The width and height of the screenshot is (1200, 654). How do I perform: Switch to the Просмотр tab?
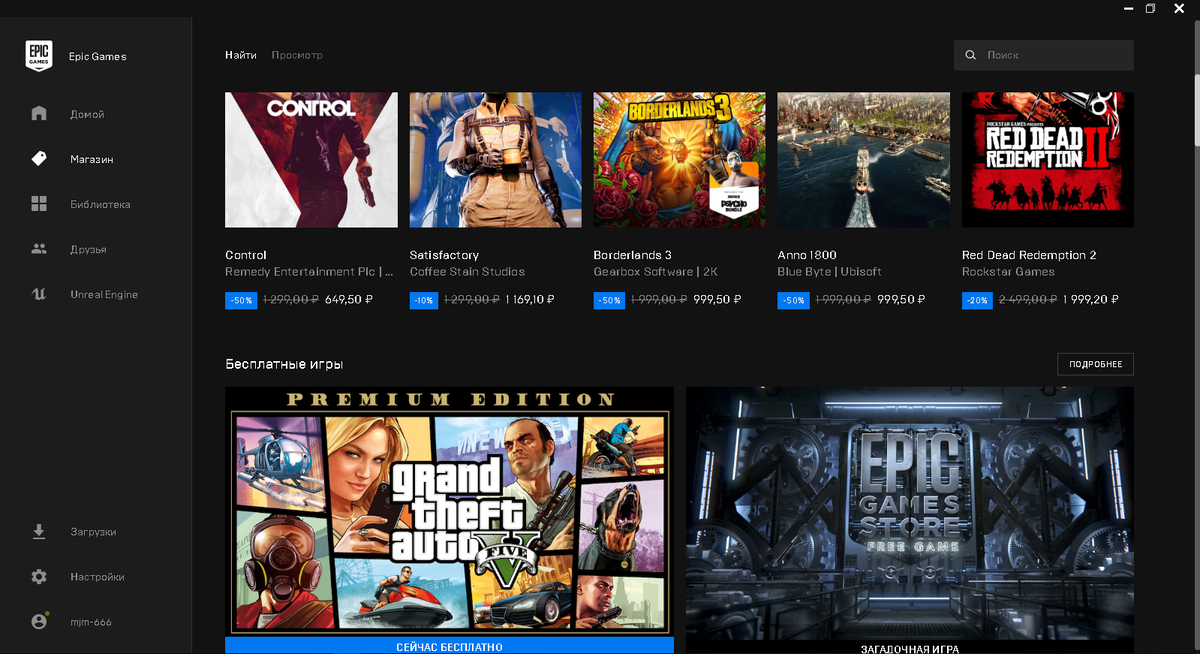pyautogui.click(x=297, y=55)
